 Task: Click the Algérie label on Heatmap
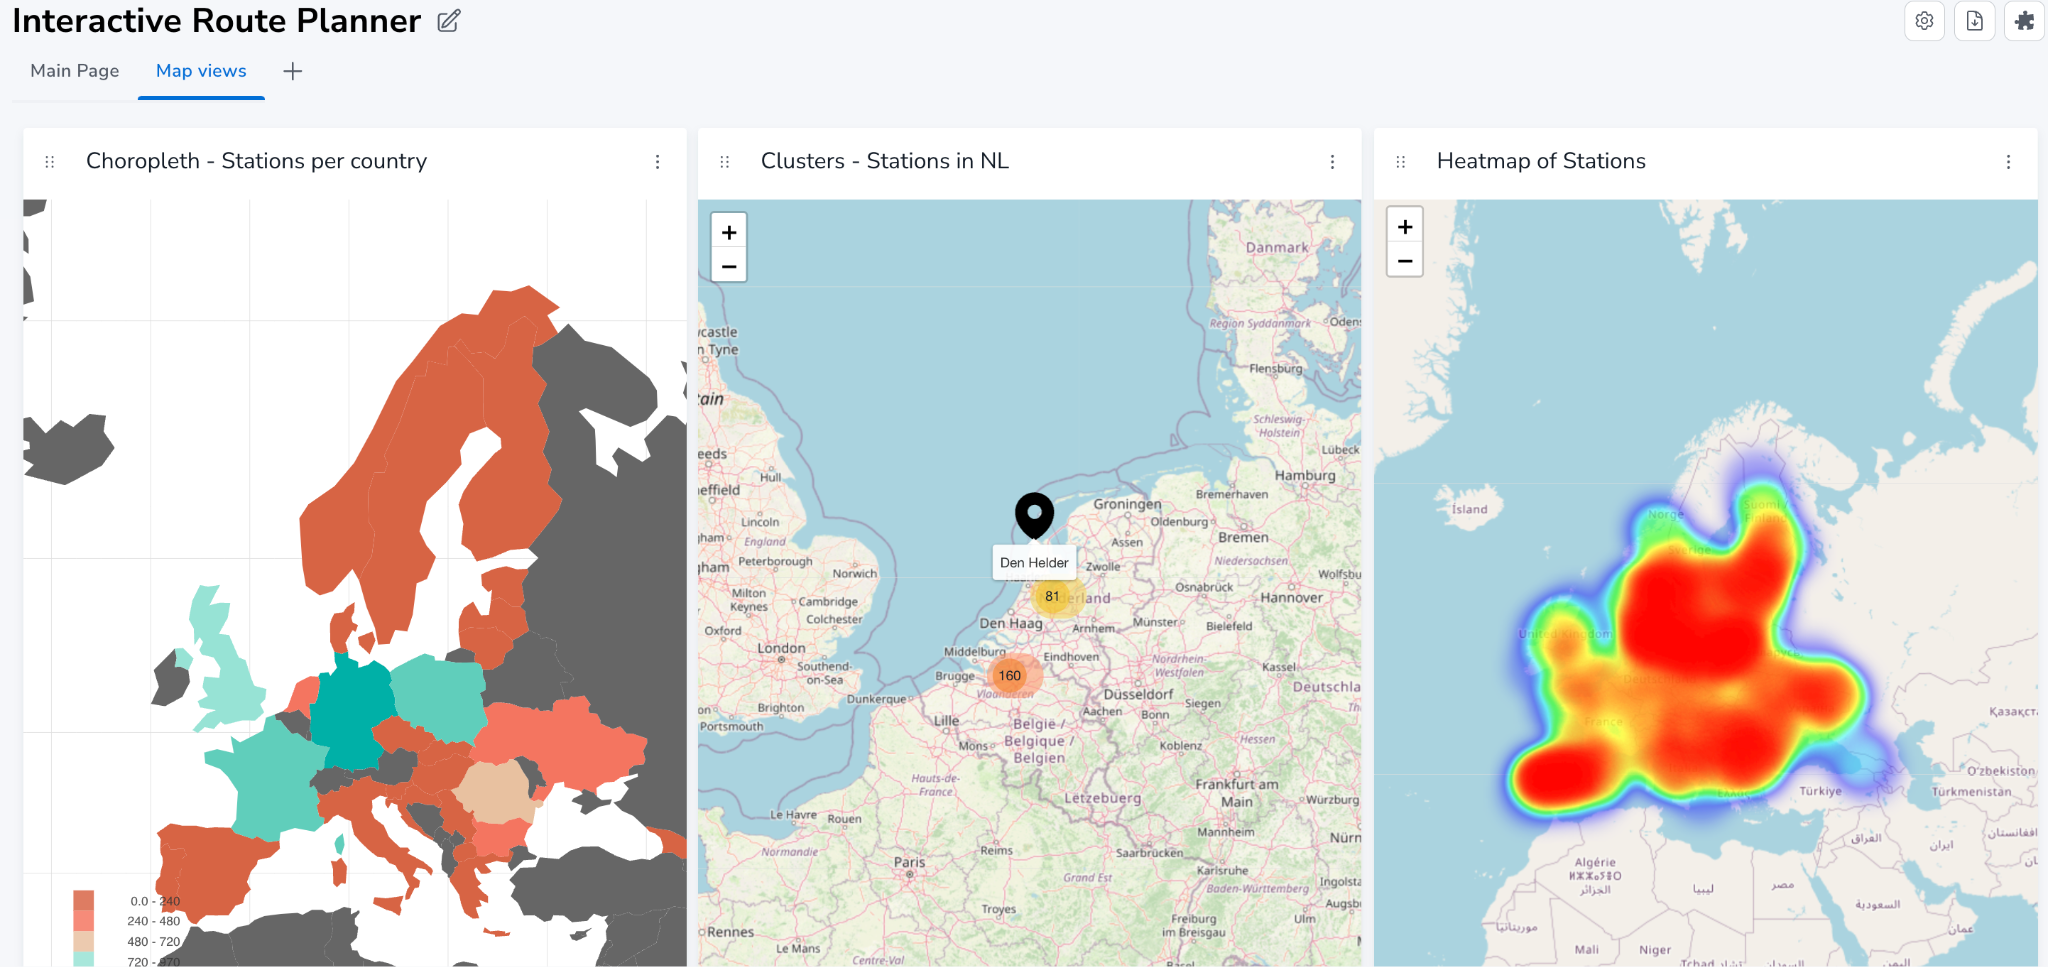(1595, 862)
